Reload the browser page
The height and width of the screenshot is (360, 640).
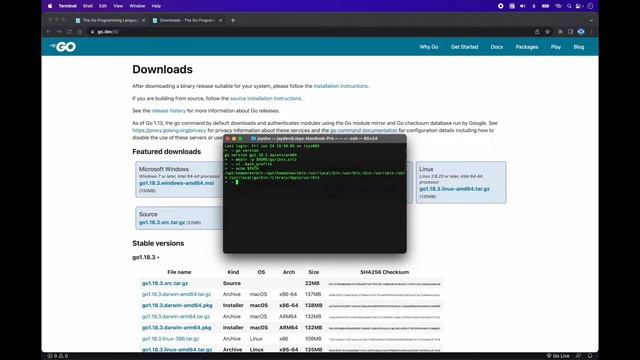pyautogui.click(x=69, y=31)
